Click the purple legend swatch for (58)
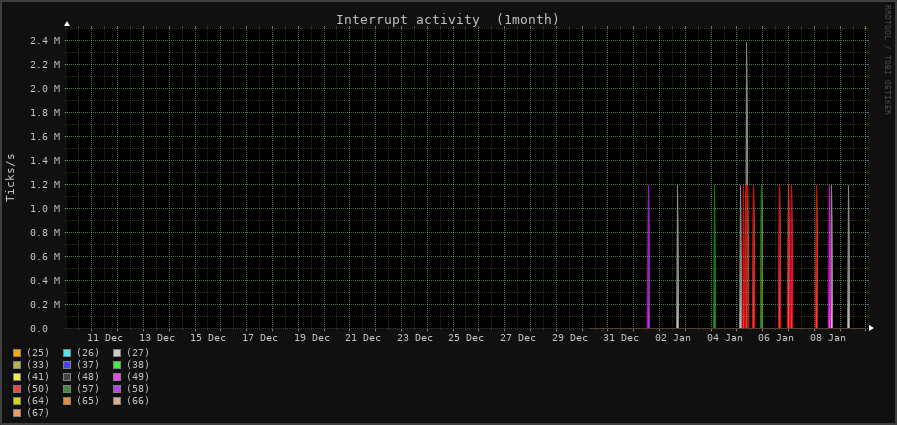The width and height of the screenshot is (897, 425). coord(117,389)
